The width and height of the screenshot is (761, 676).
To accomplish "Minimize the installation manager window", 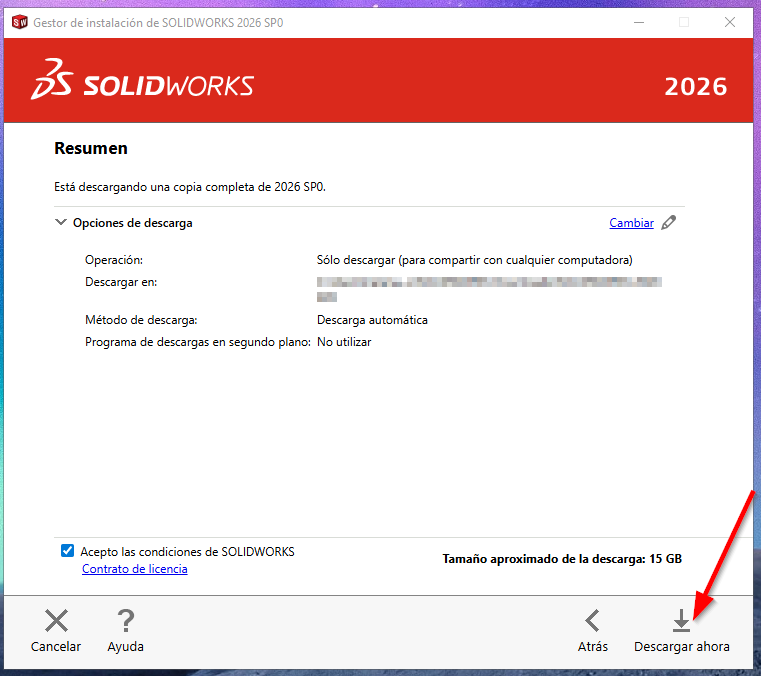I will (x=639, y=22).
